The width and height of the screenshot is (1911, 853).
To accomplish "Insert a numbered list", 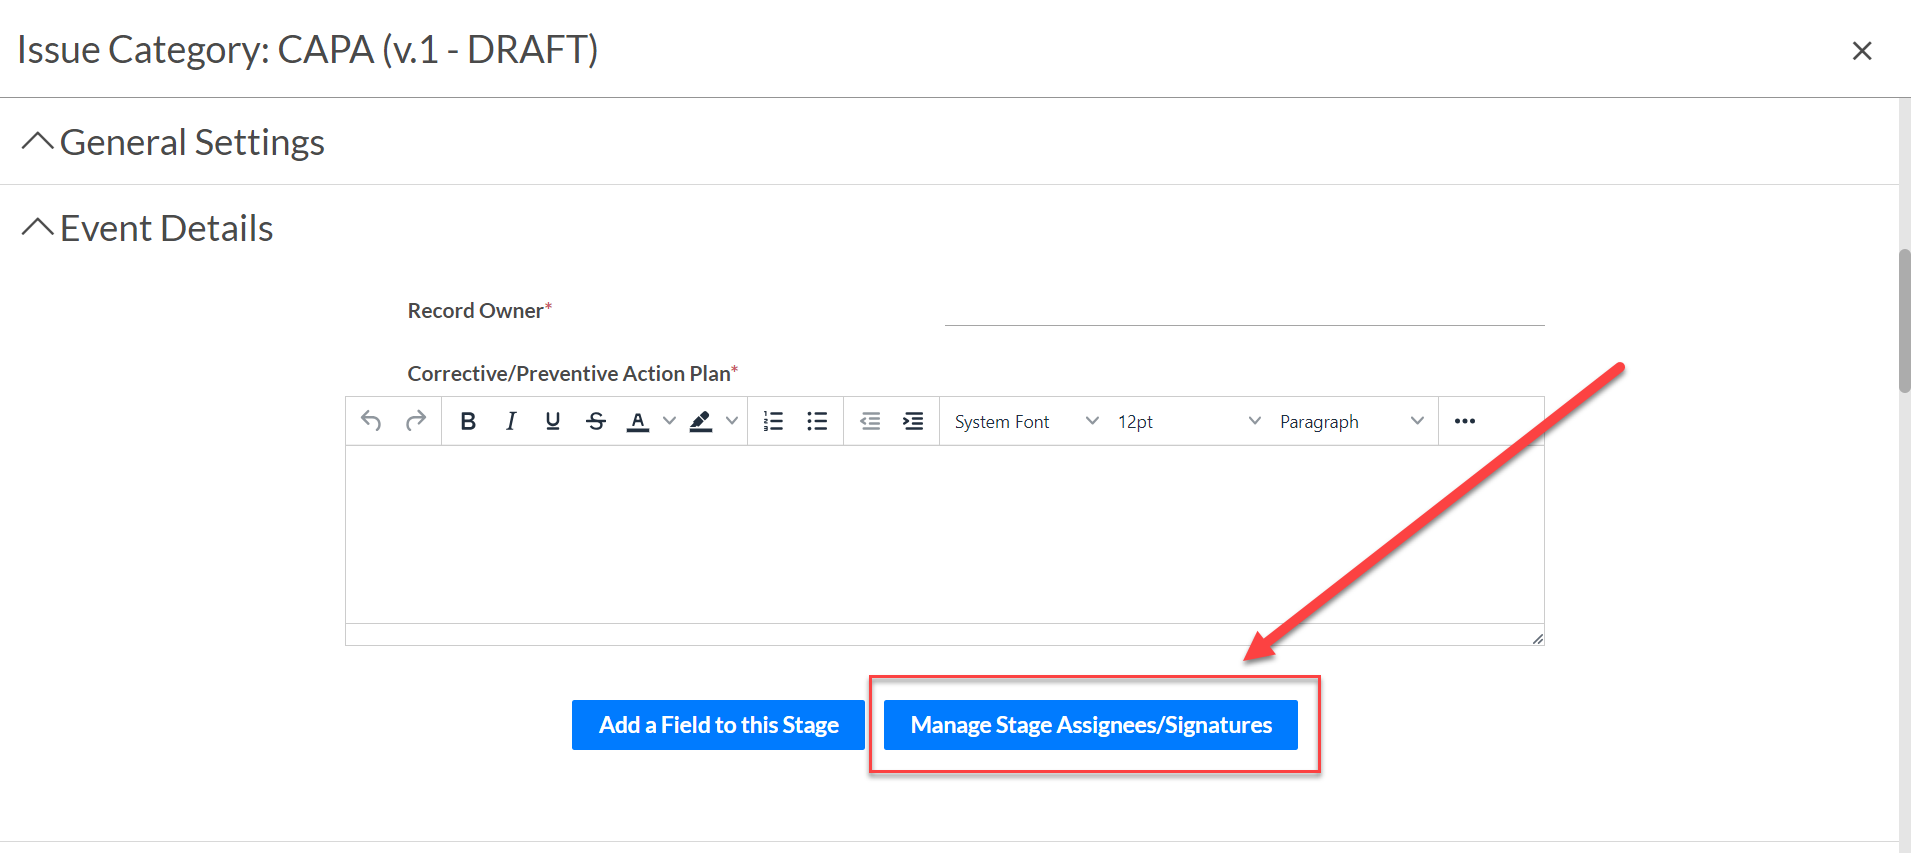I will click(773, 421).
